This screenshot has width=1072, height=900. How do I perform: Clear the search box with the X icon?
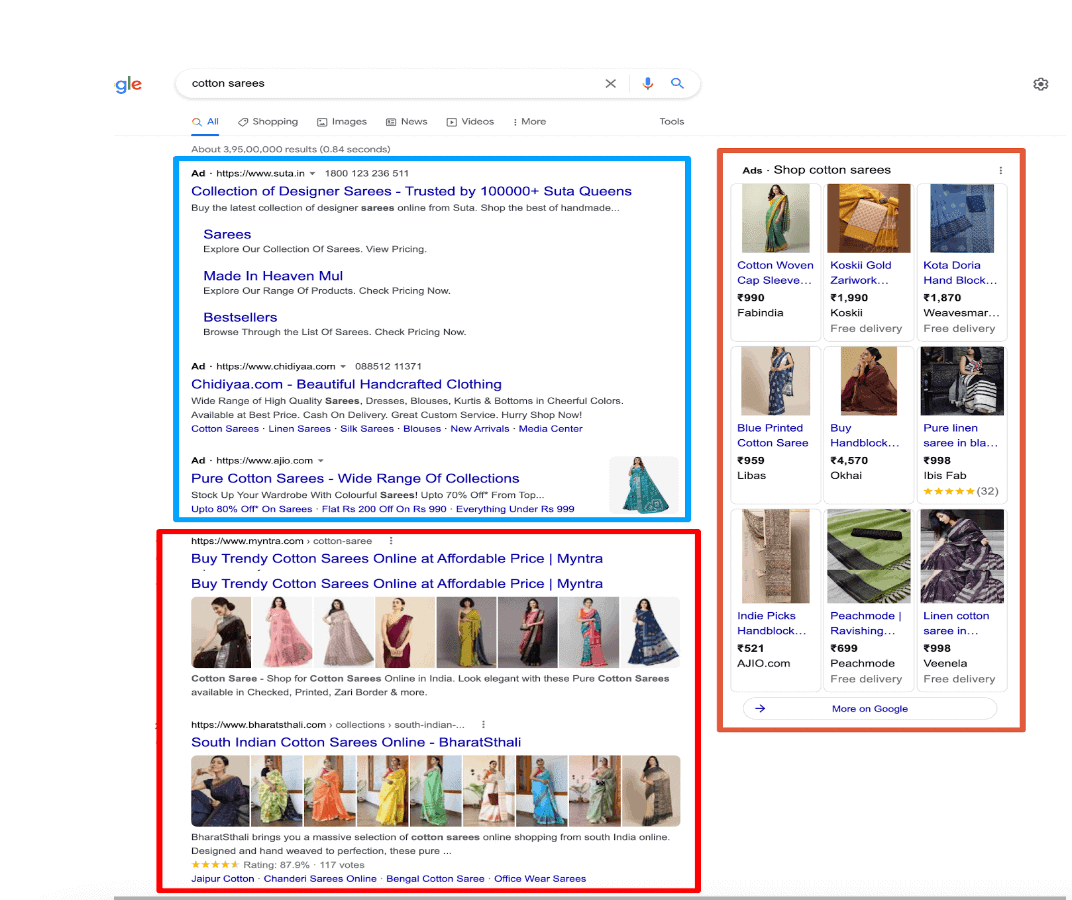click(x=611, y=83)
